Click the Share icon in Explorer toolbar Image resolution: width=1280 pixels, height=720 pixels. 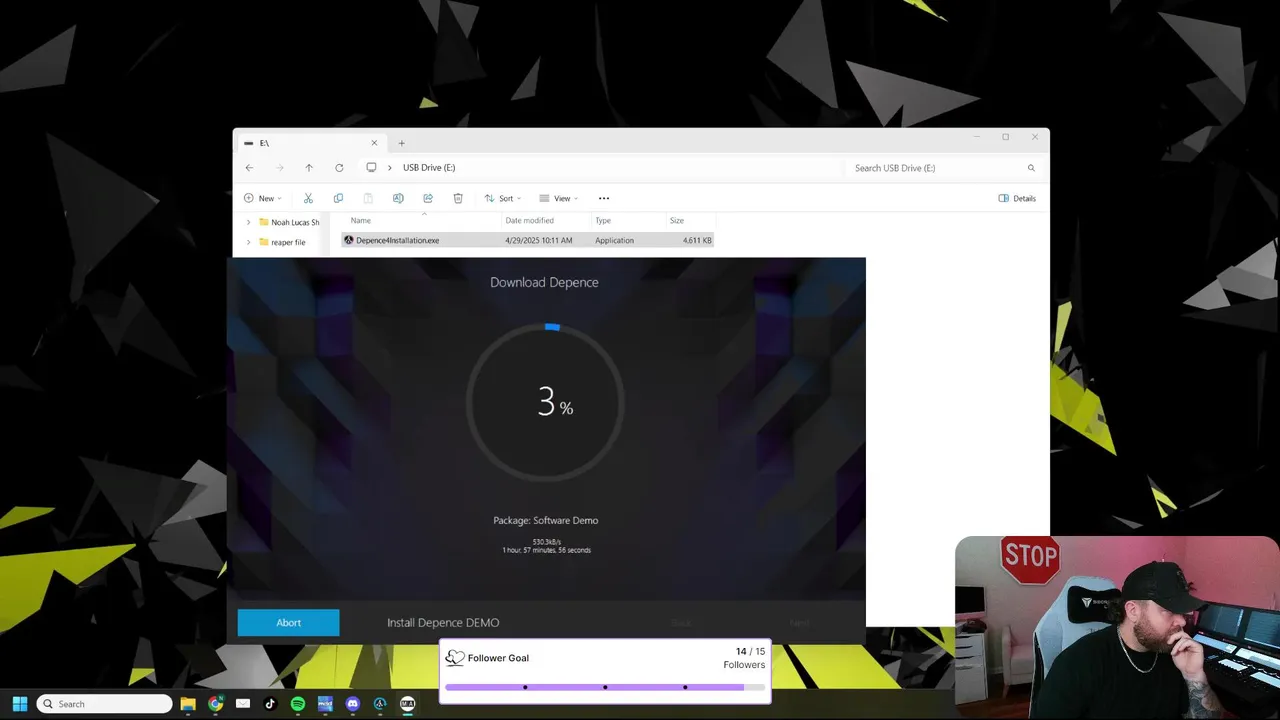428,198
